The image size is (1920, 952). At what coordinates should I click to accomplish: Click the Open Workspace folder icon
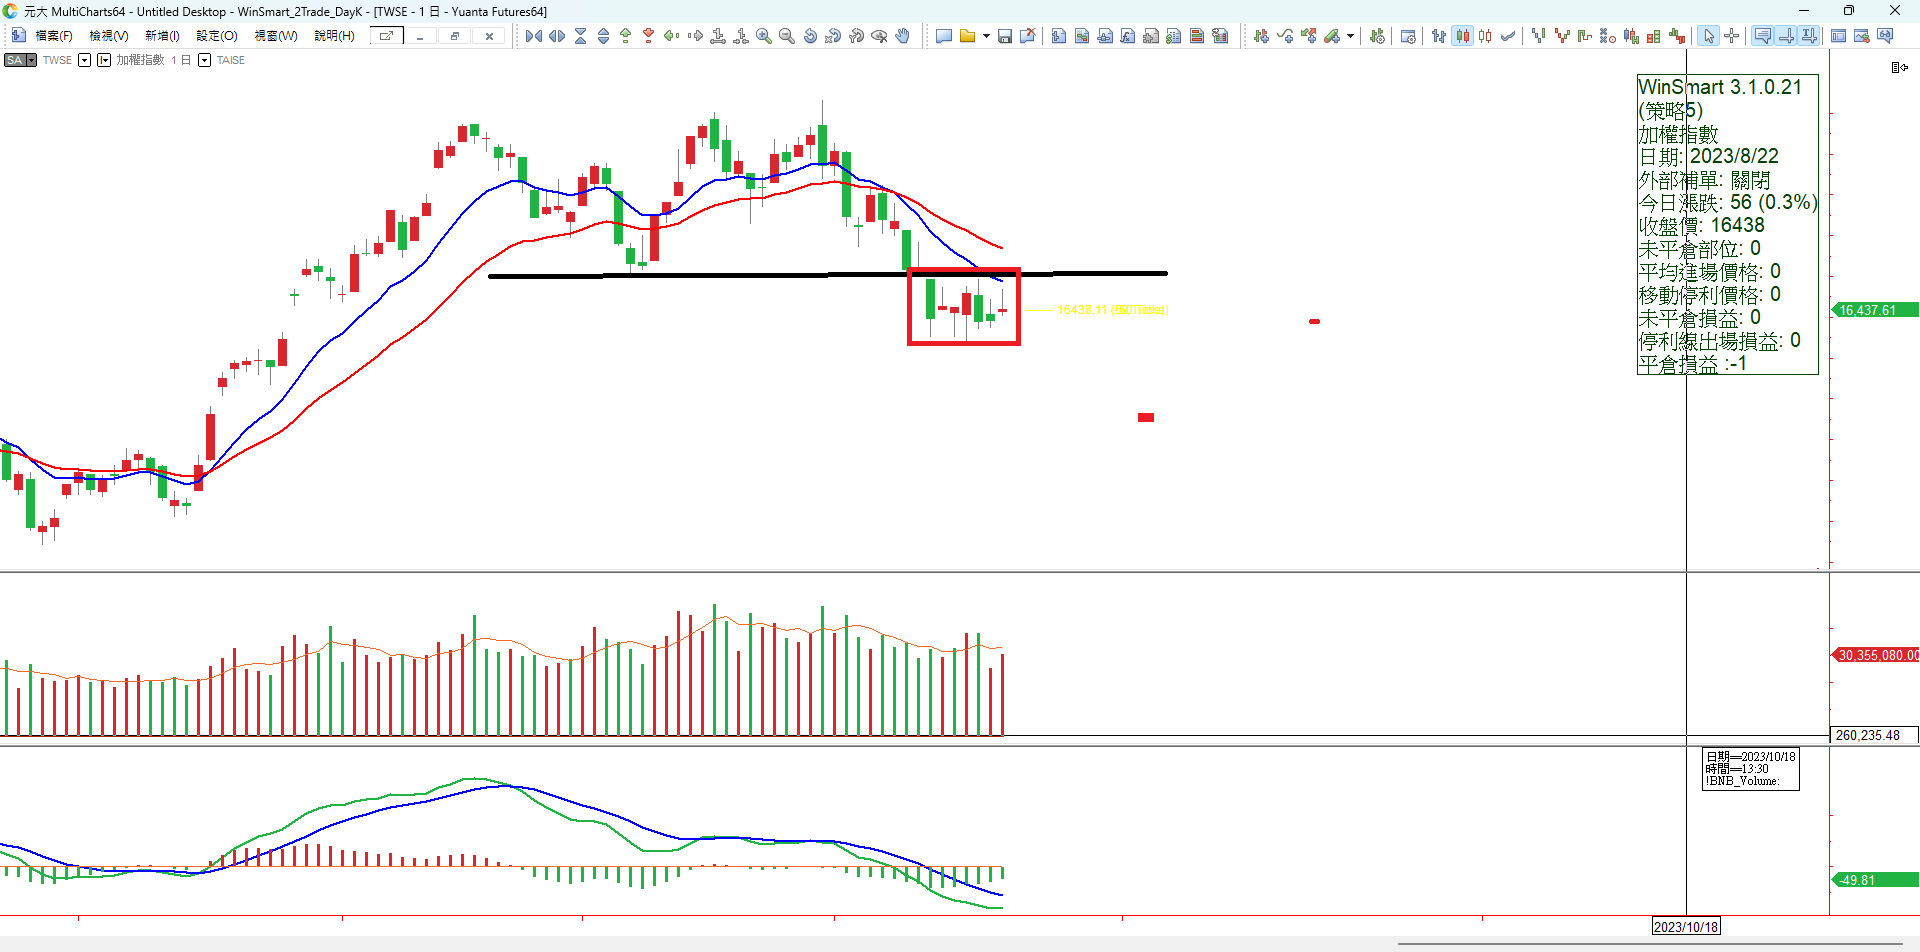[x=967, y=36]
